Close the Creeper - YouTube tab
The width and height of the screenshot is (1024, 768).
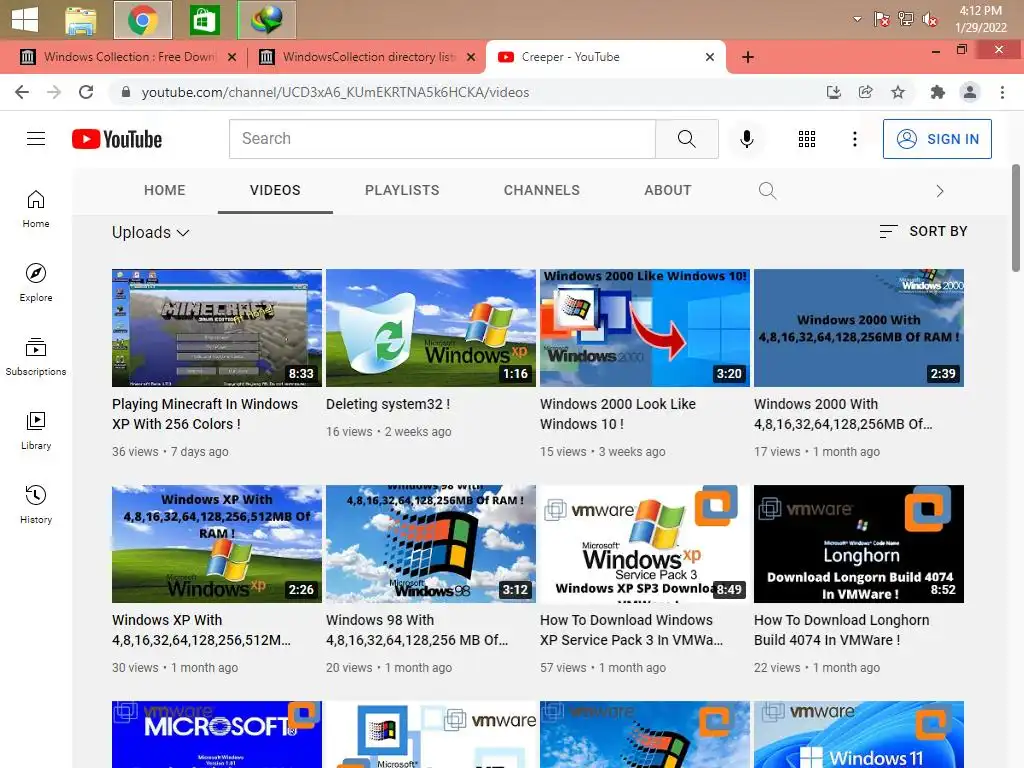pyautogui.click(x=710, y=57)
